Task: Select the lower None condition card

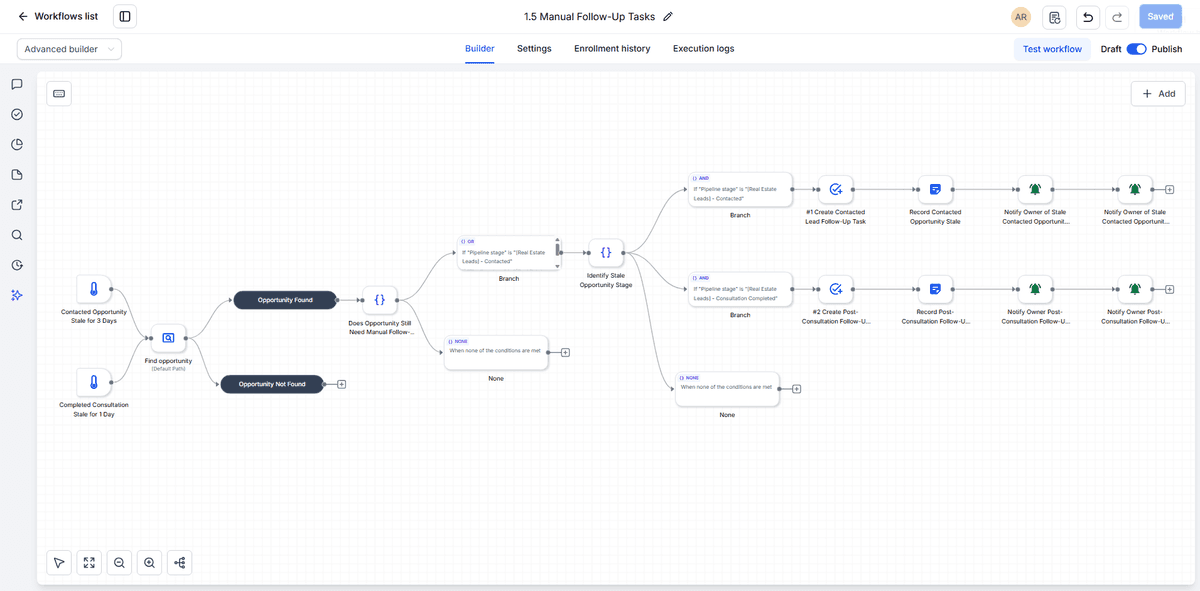Action: click(727, 388)
